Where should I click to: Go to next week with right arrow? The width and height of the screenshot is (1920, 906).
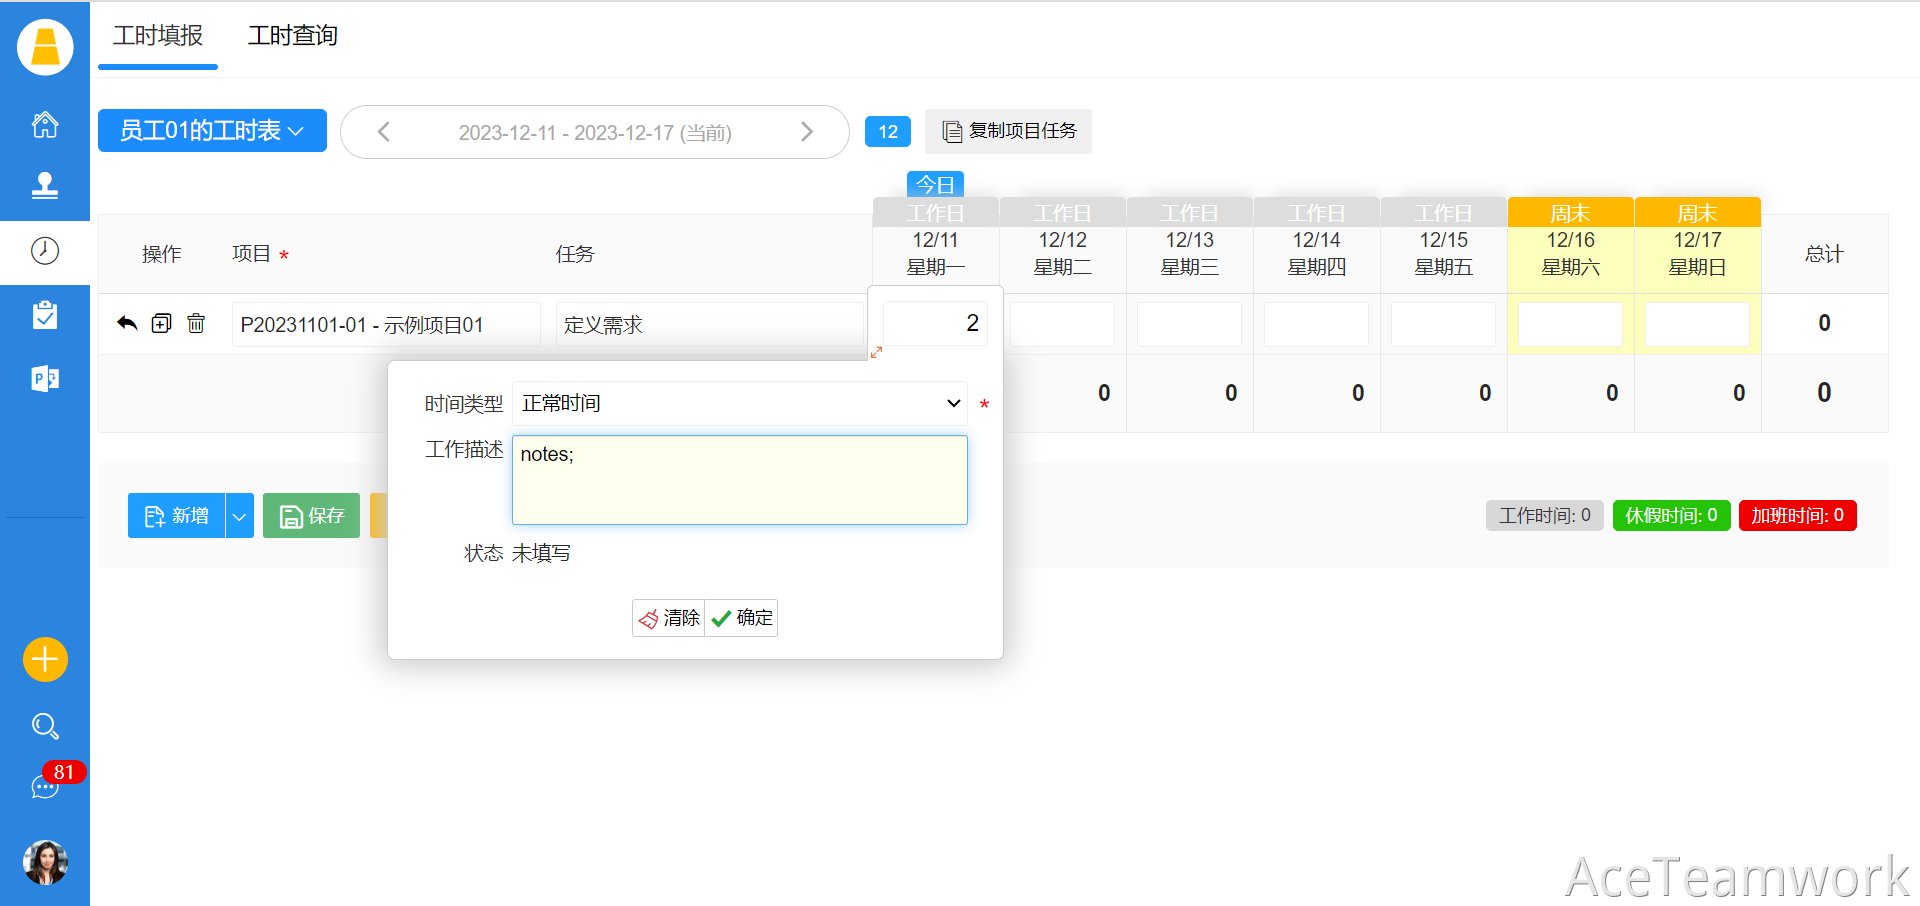(x=807, y=132)
